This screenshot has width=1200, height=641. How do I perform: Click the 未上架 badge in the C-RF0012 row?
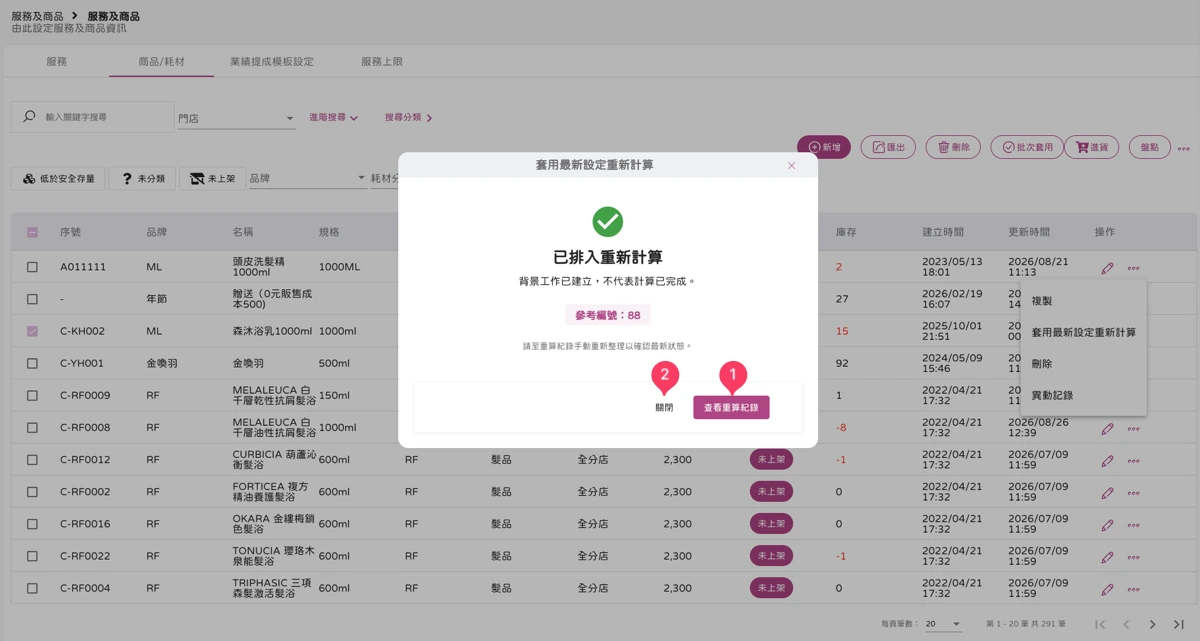coord(771,460)
